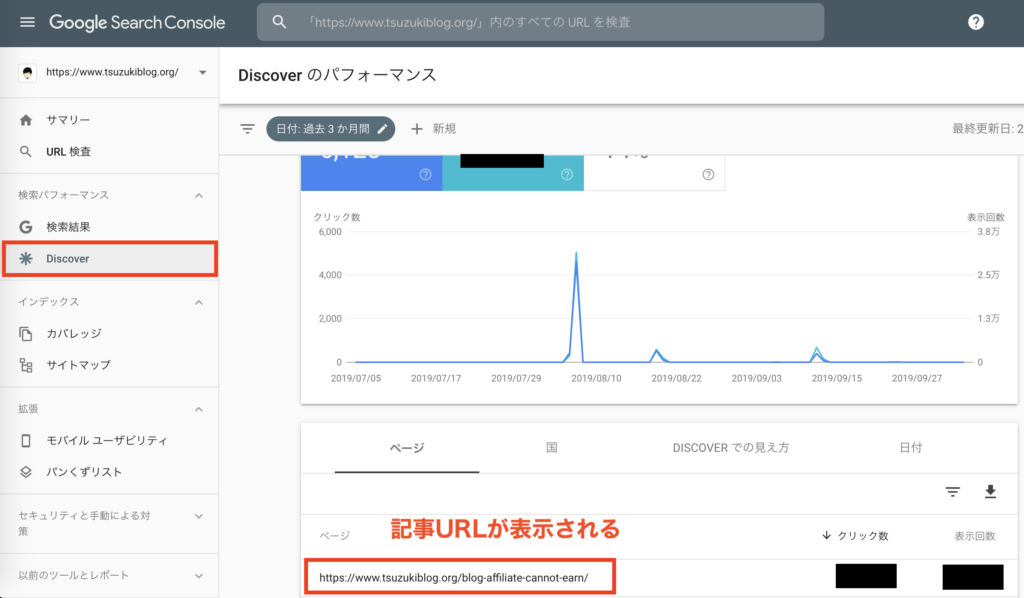Add a new filter with 新規

pos(434,129)
